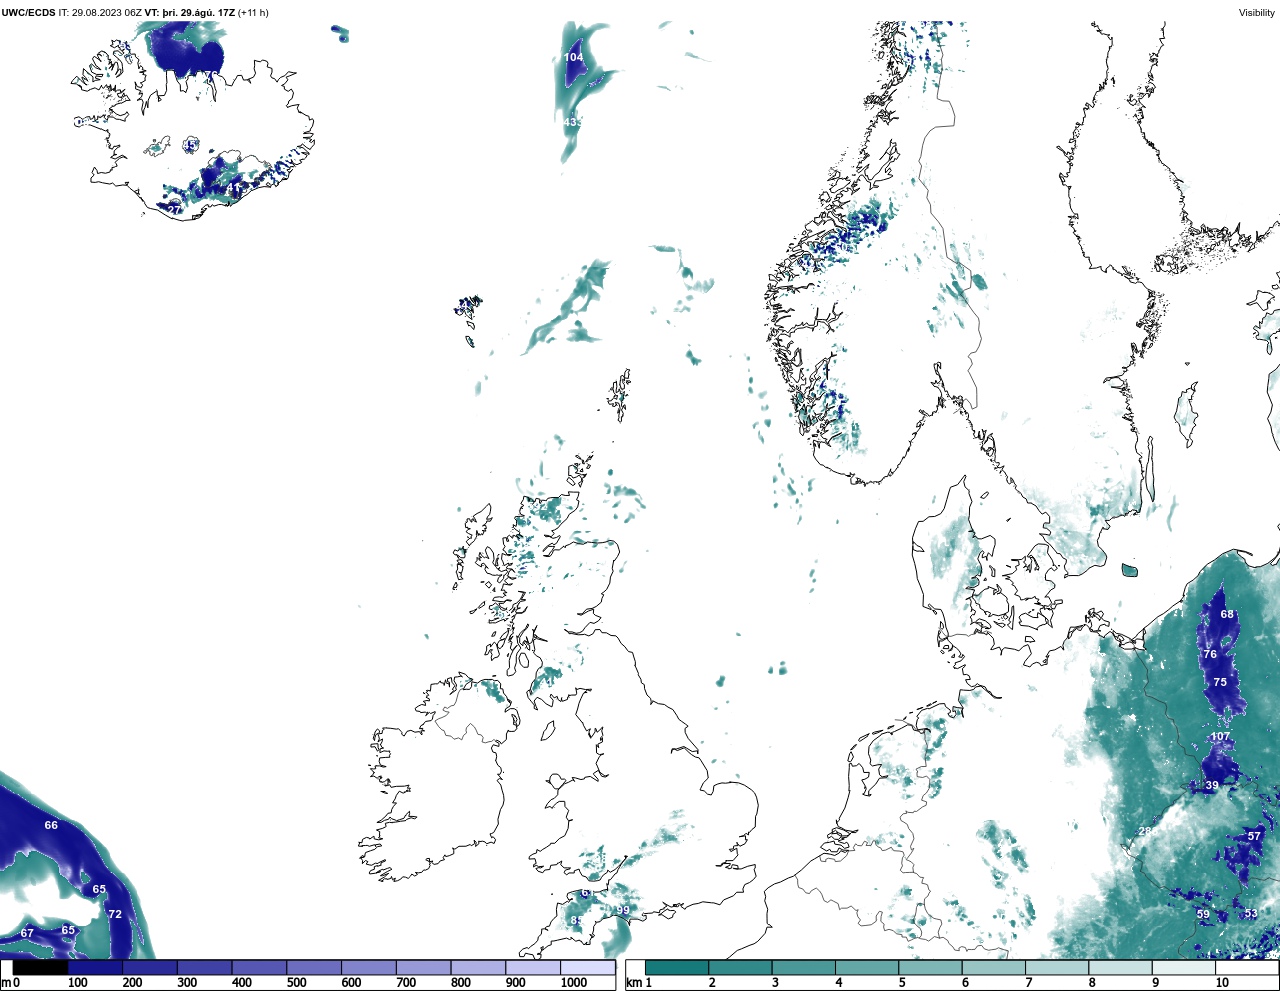Click the '39' value on the map
This screenshot has width=1280, height=991.
(x=1212, y=785)
